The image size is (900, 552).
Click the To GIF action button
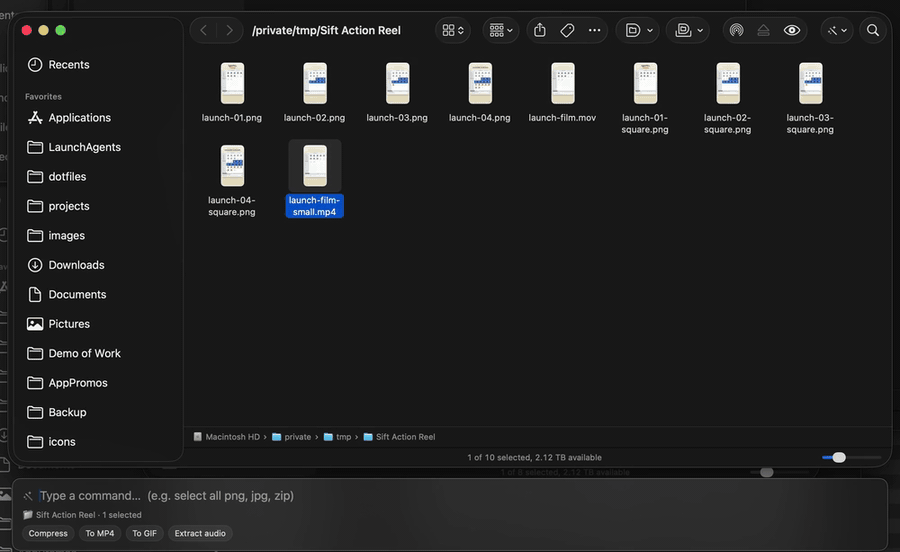[x=144, y=533]
